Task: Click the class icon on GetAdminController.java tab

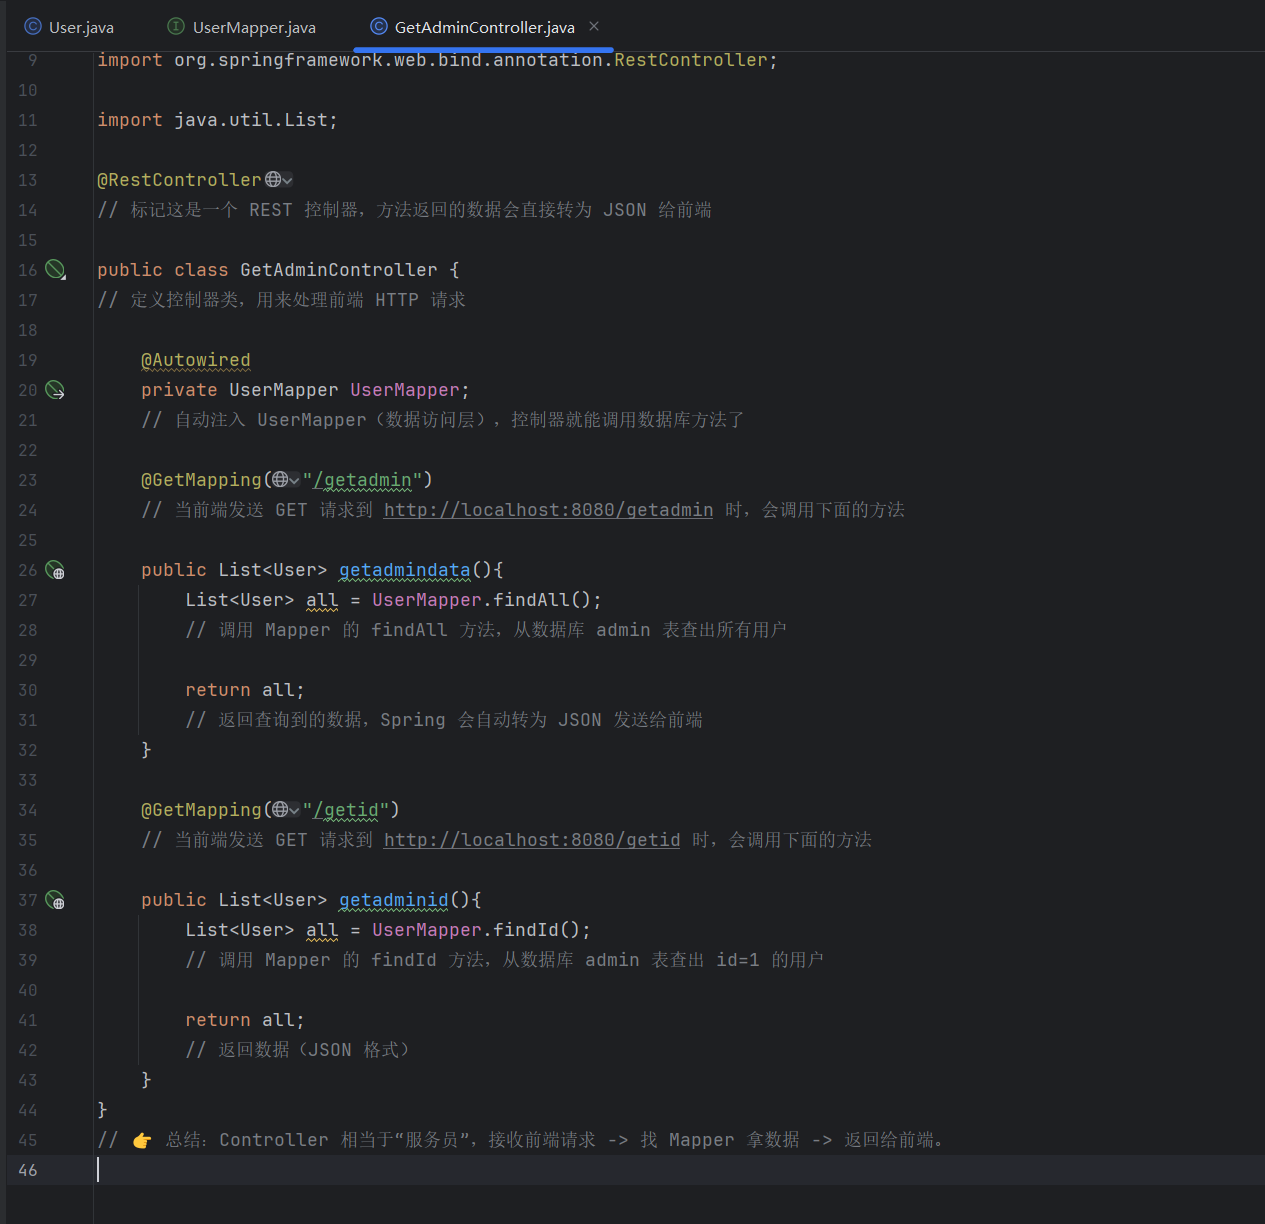Action: [379, 27]
